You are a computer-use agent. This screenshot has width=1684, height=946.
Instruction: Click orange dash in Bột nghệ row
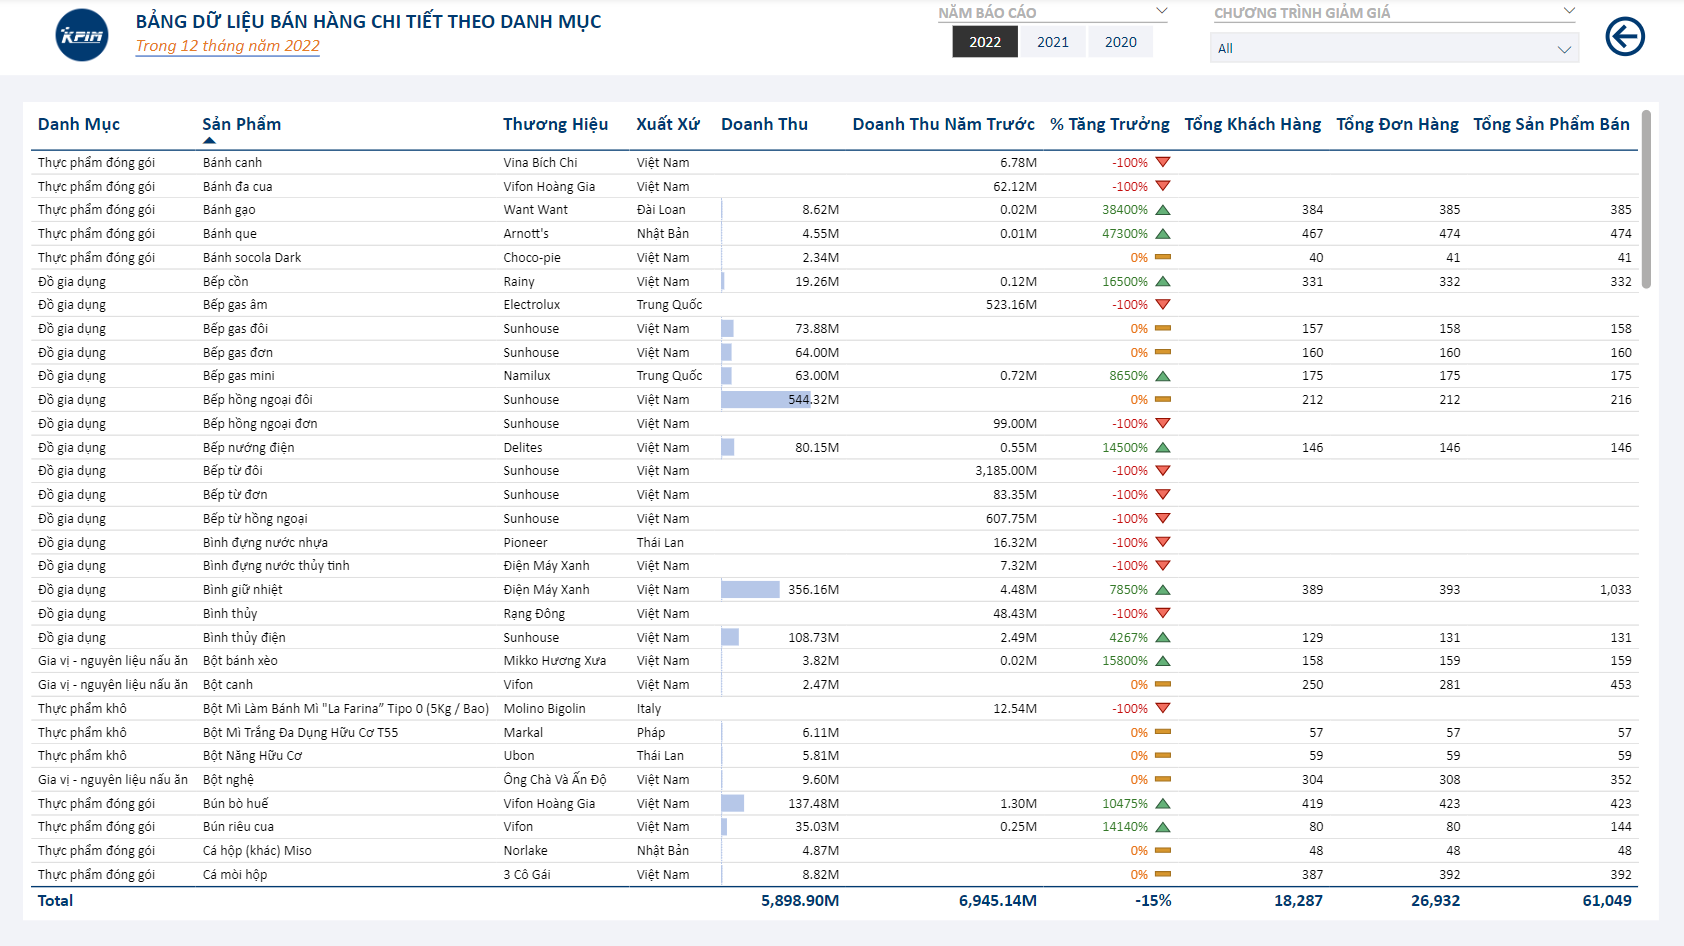[x=1163, y=779]
